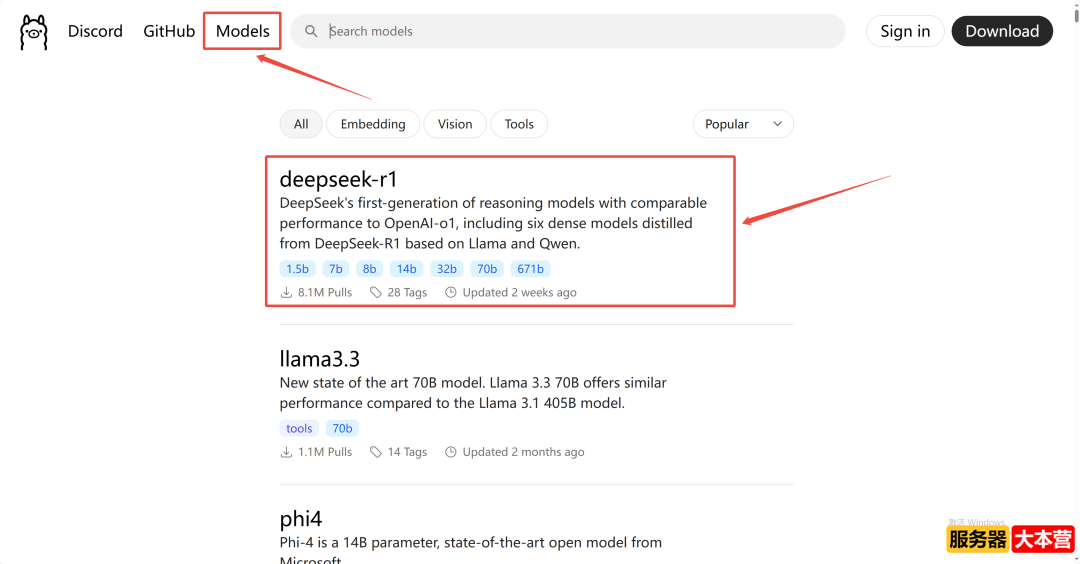1080x564 pixels.
Task: Select the Tools filter
Action: (x=519, y=124)
